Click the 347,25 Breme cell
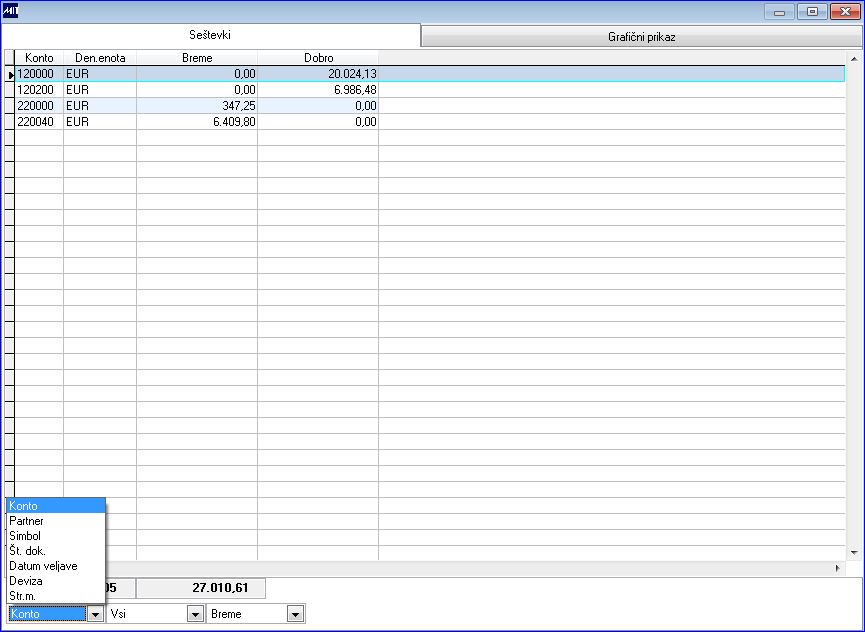865x632 pixels. click(x=197, y=106)
